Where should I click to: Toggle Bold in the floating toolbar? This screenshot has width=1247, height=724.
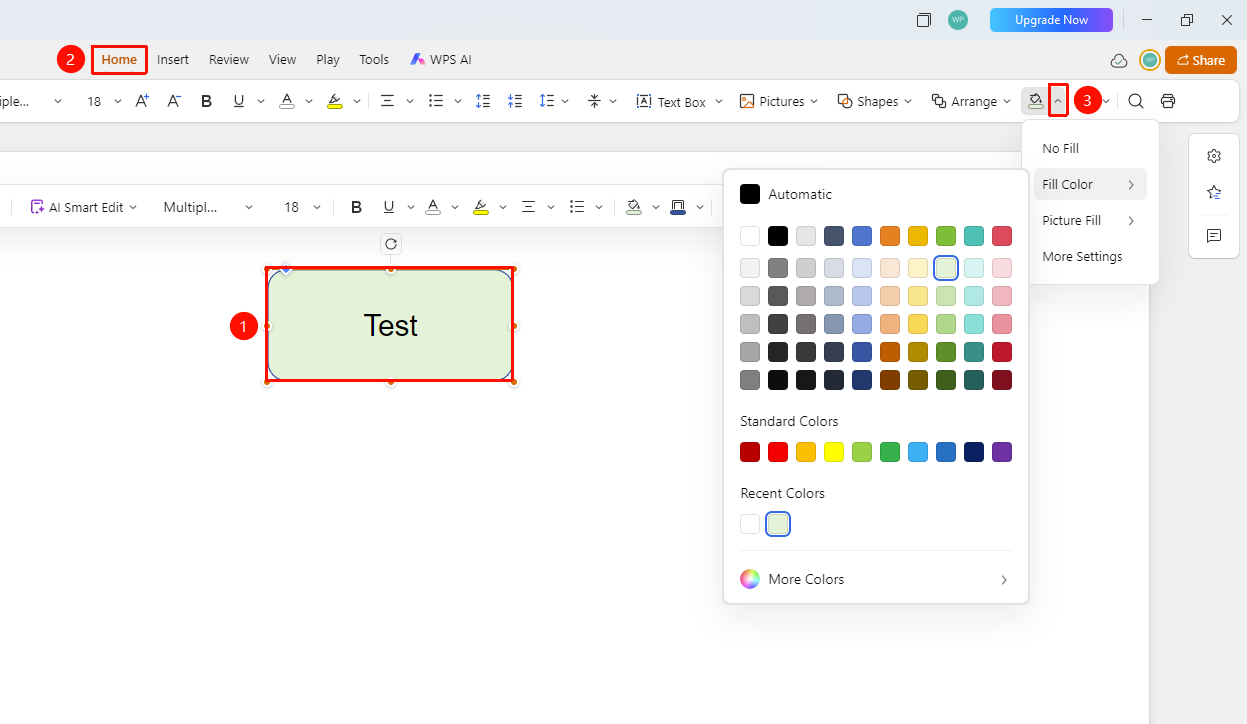pos(356,207)
